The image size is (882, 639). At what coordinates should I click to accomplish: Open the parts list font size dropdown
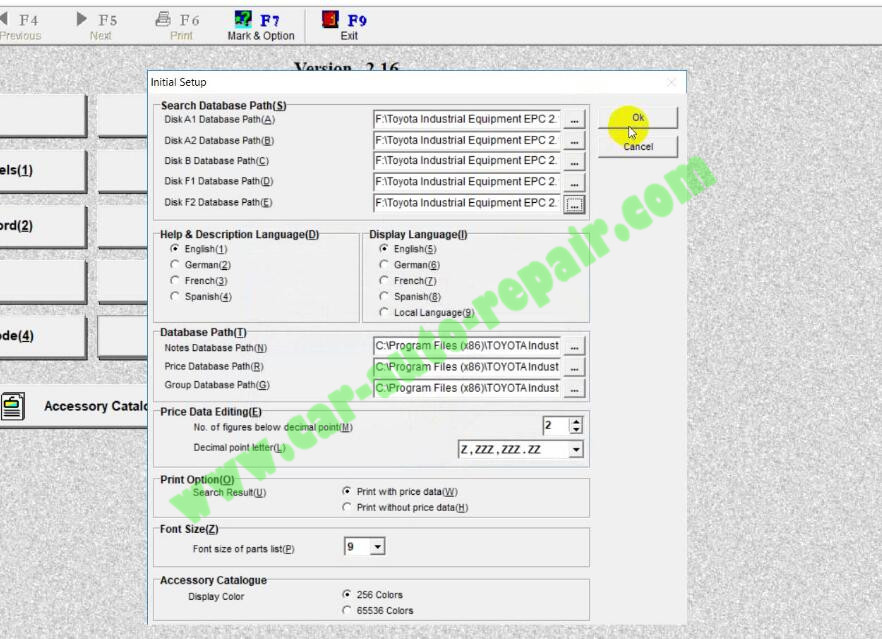click(378, 546)
